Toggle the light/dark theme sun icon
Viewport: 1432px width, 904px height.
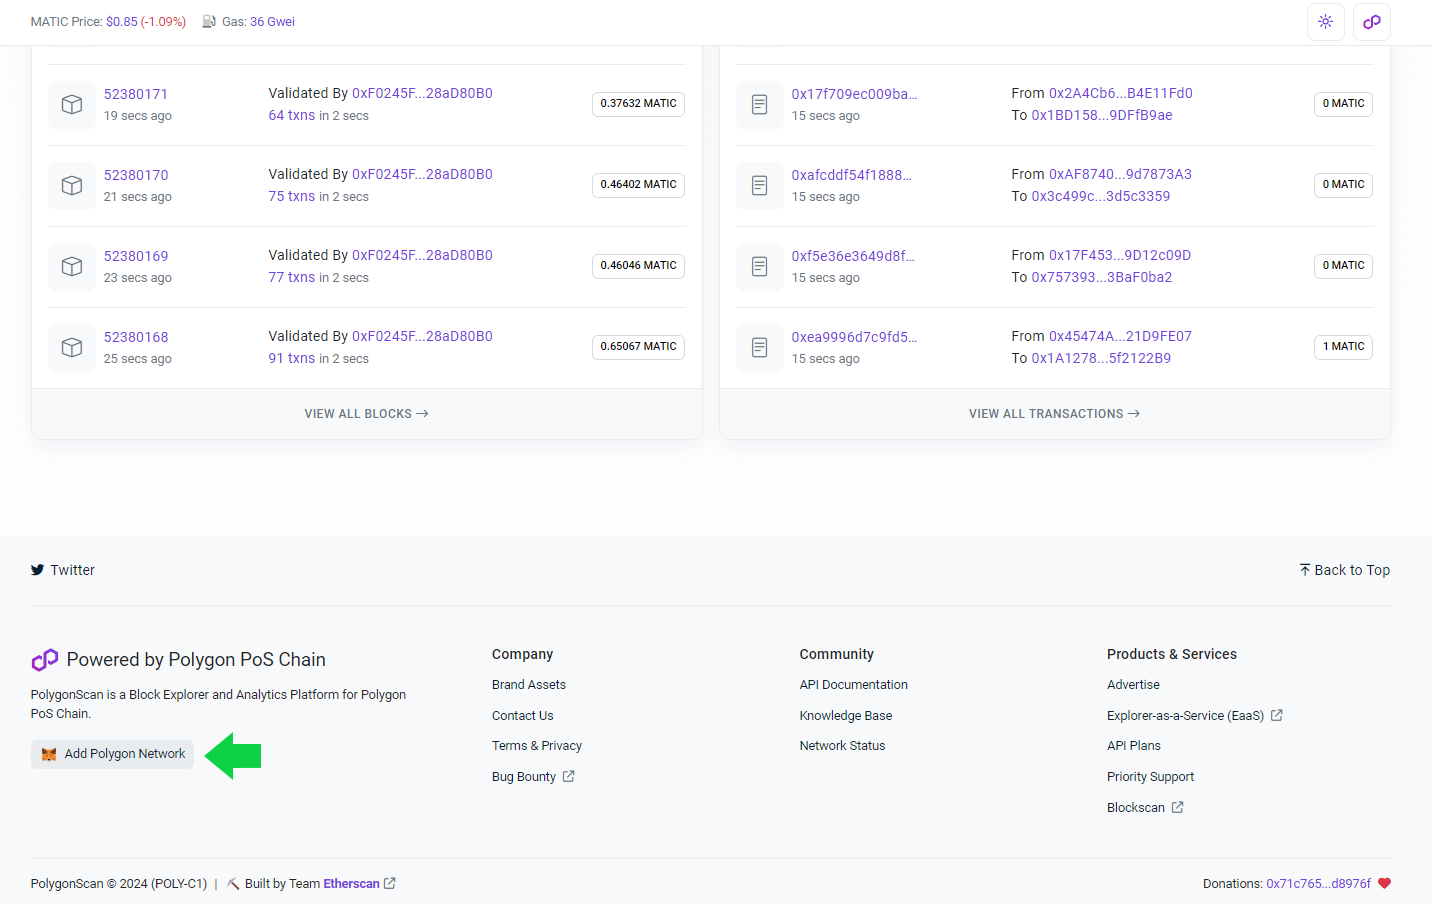(1325, 22)
